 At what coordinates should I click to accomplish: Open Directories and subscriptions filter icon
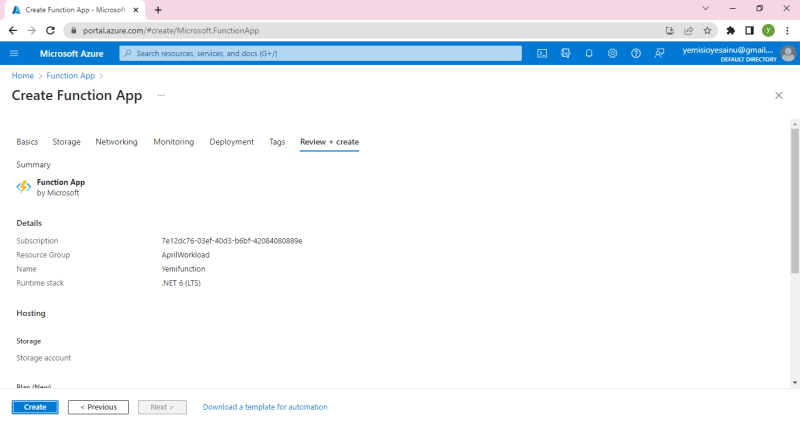(x=565, y=54)
